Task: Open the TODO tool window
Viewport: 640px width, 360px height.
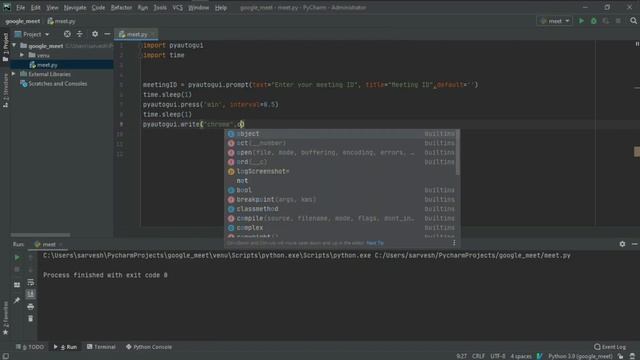Action: pyautogui.click(x=30, y=347)
